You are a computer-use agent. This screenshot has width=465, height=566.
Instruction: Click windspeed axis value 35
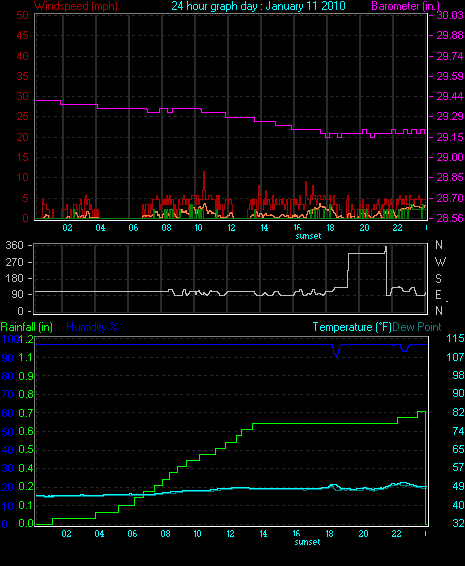tap(22, 76)
